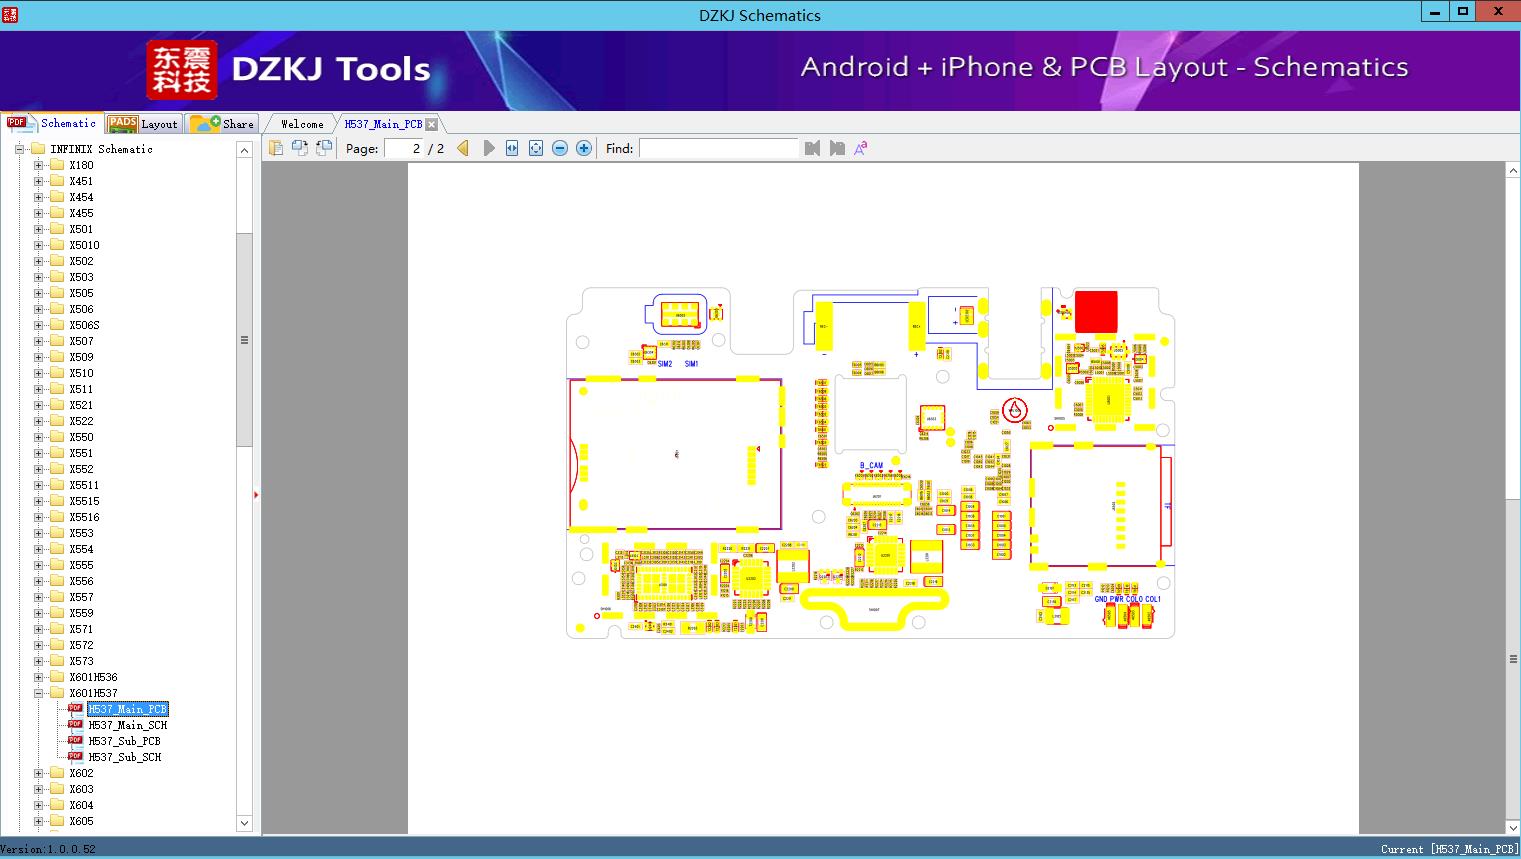Select the X553 folder label
Screen dimensions: 1521x859
pos(81,533)
